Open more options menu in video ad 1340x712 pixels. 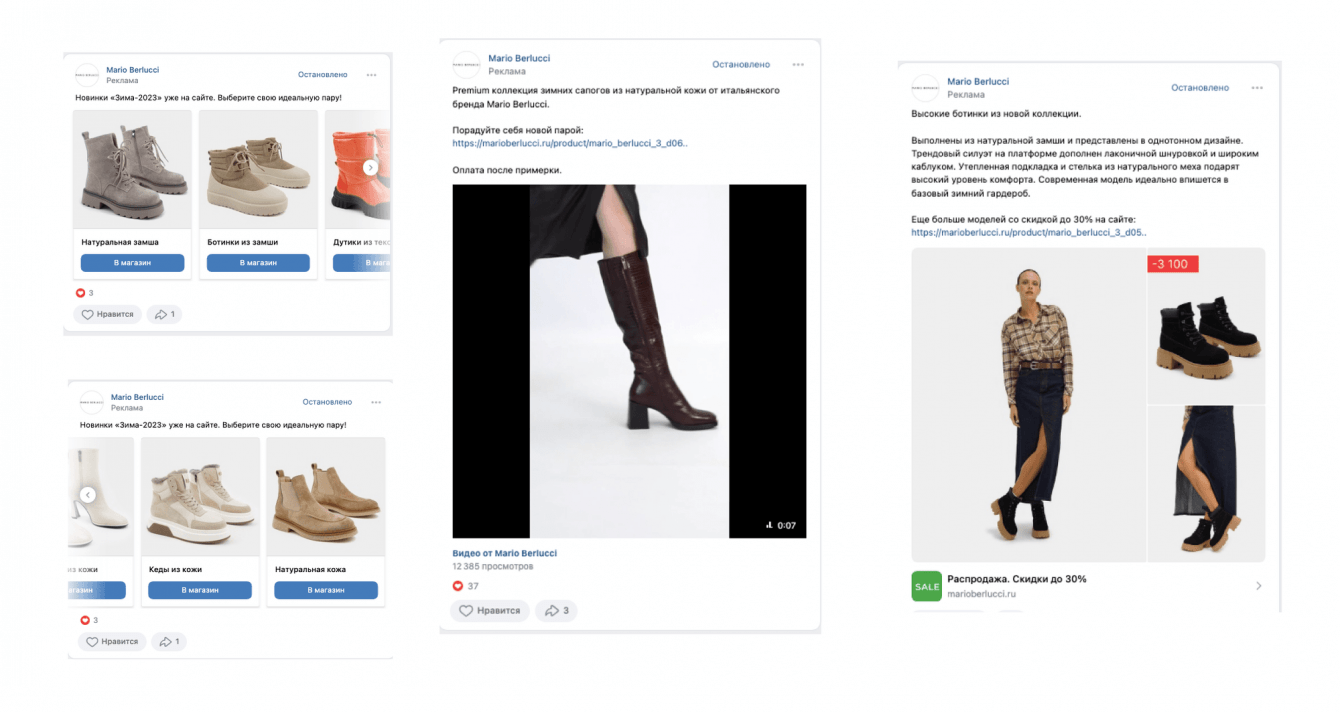pos(798,65)
